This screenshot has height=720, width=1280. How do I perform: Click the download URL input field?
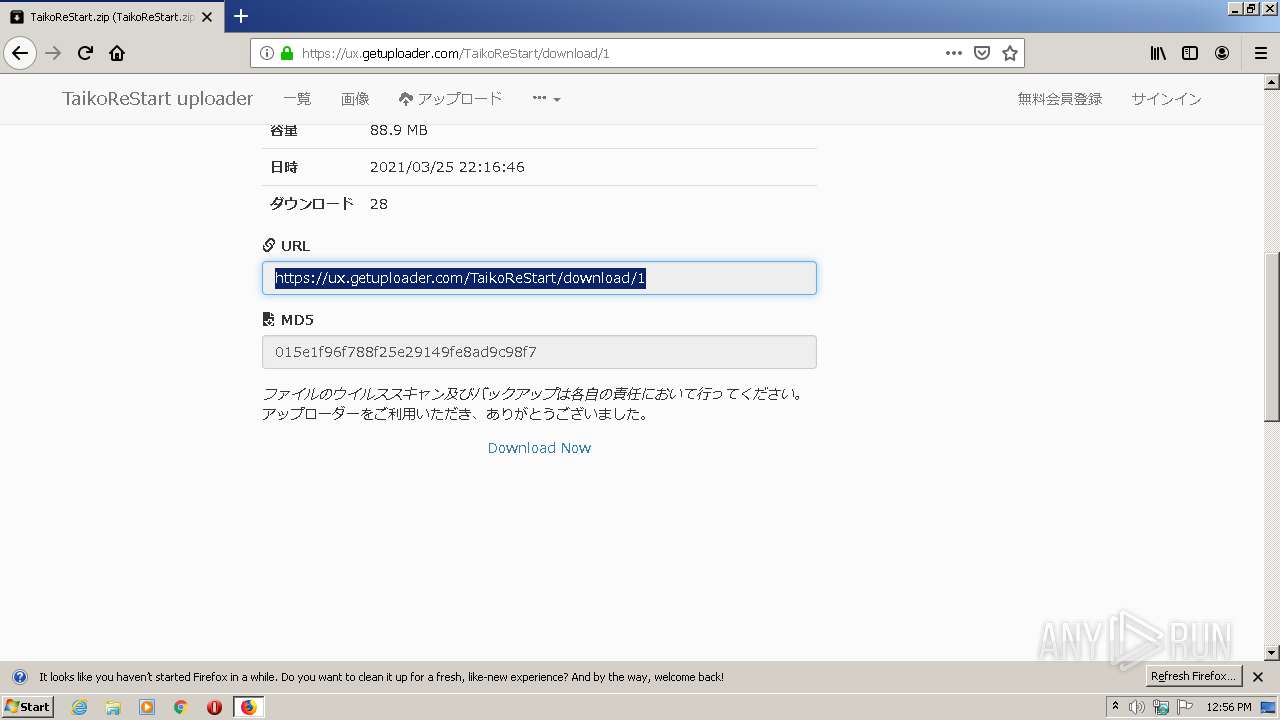pyautogui.click(x=539, y=278)
